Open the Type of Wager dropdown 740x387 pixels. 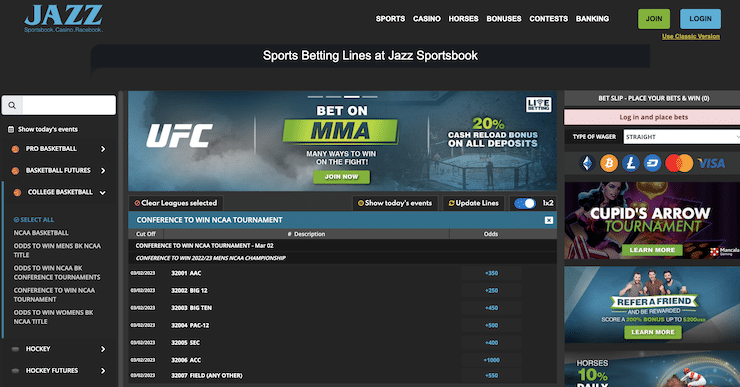tap(681, 137)
